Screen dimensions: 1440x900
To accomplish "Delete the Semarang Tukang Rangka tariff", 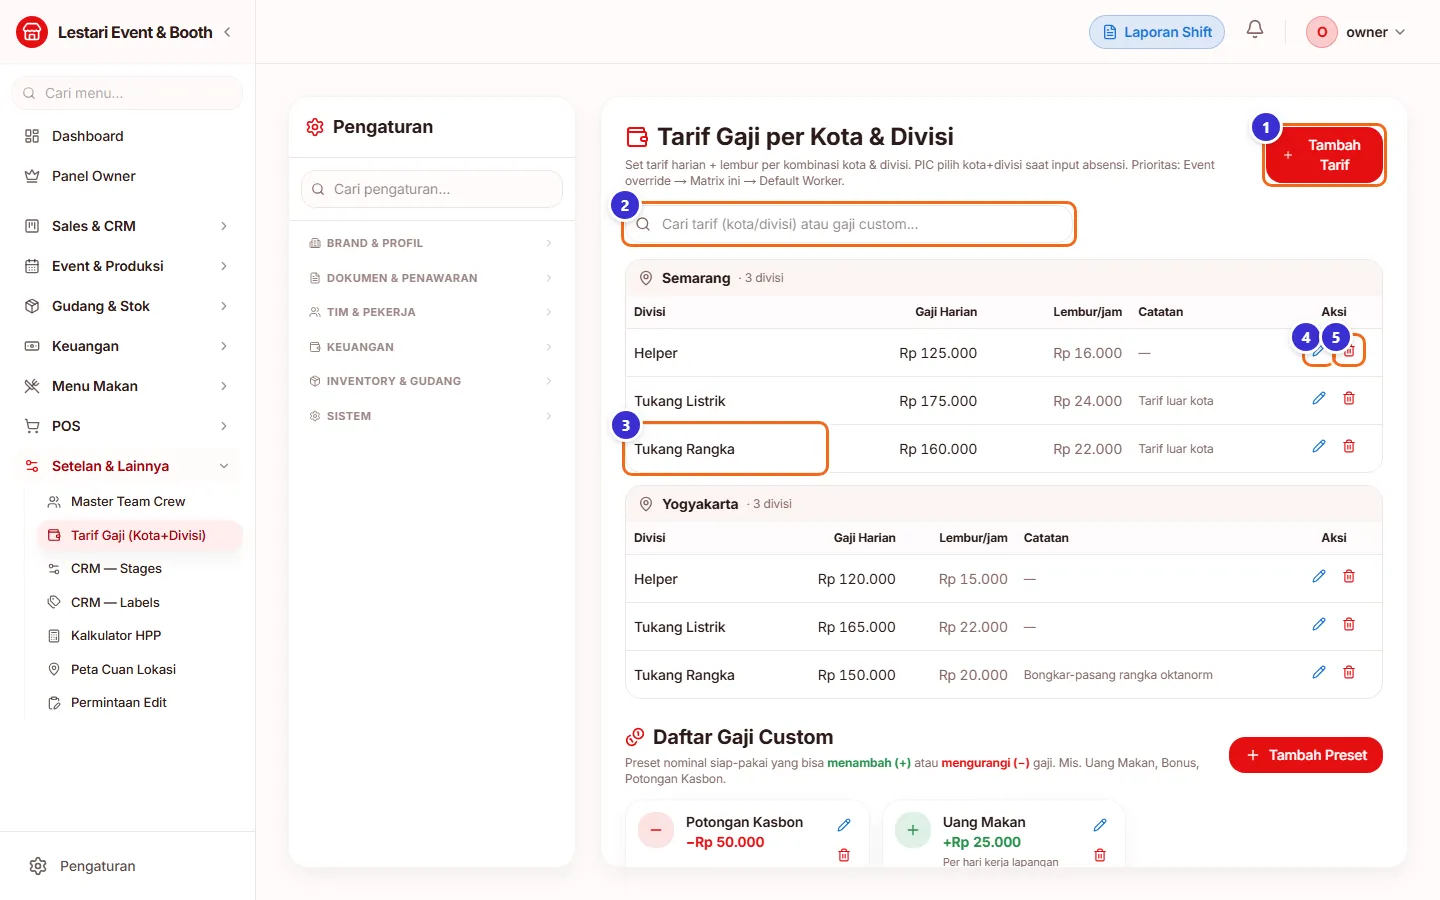I will pyautogui.click(x=1349, y=446).
